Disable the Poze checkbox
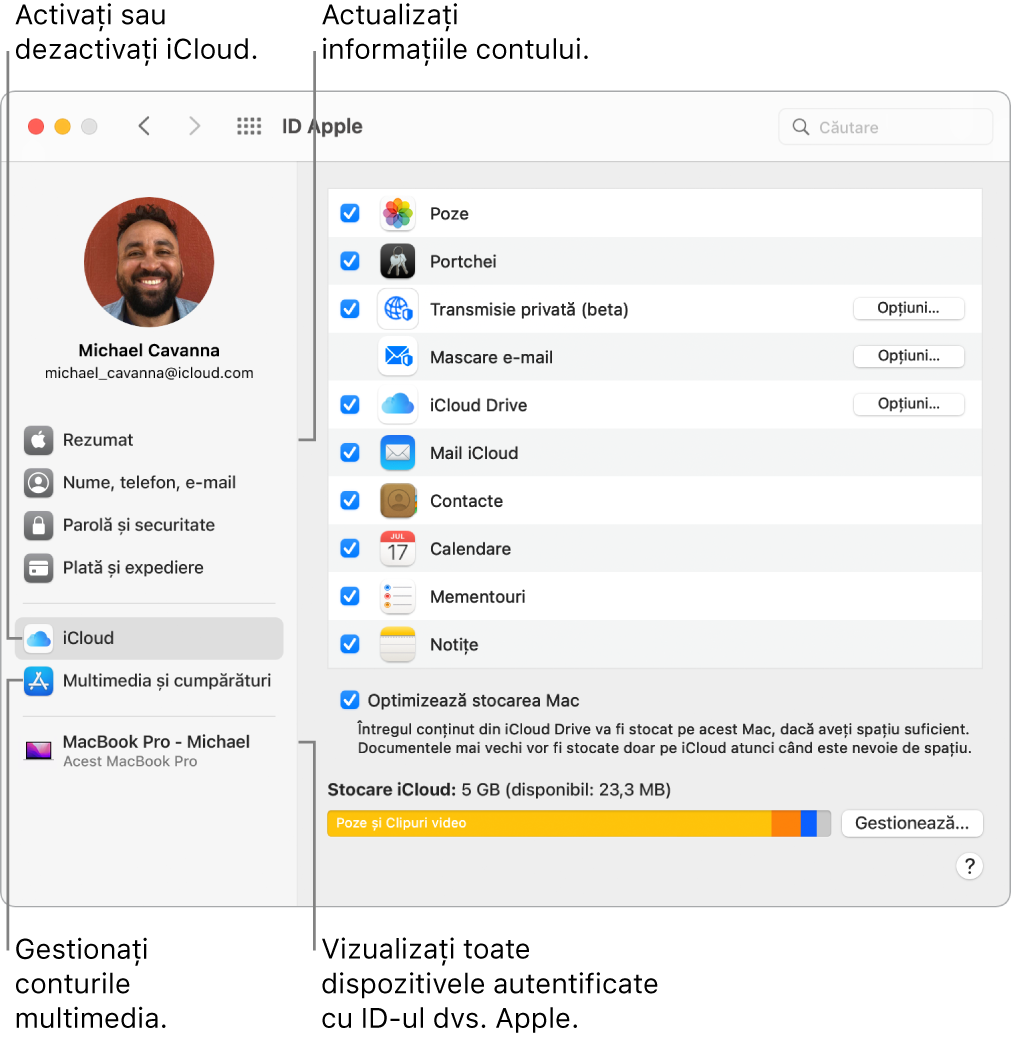 (x=349, y=213)
